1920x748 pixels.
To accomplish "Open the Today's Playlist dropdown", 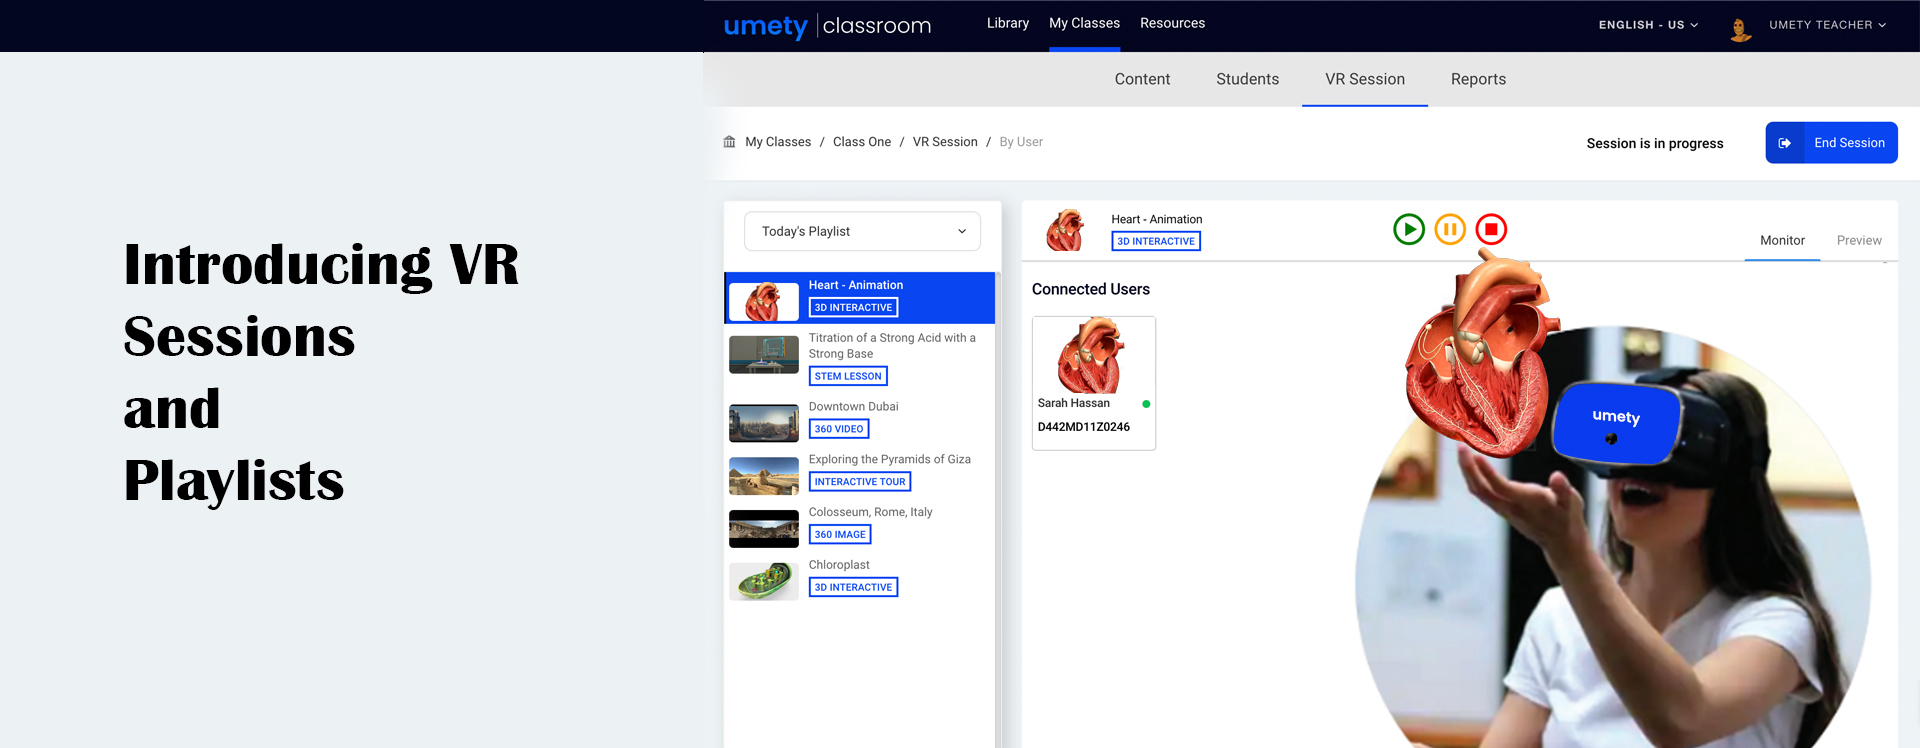I will 862,231.
